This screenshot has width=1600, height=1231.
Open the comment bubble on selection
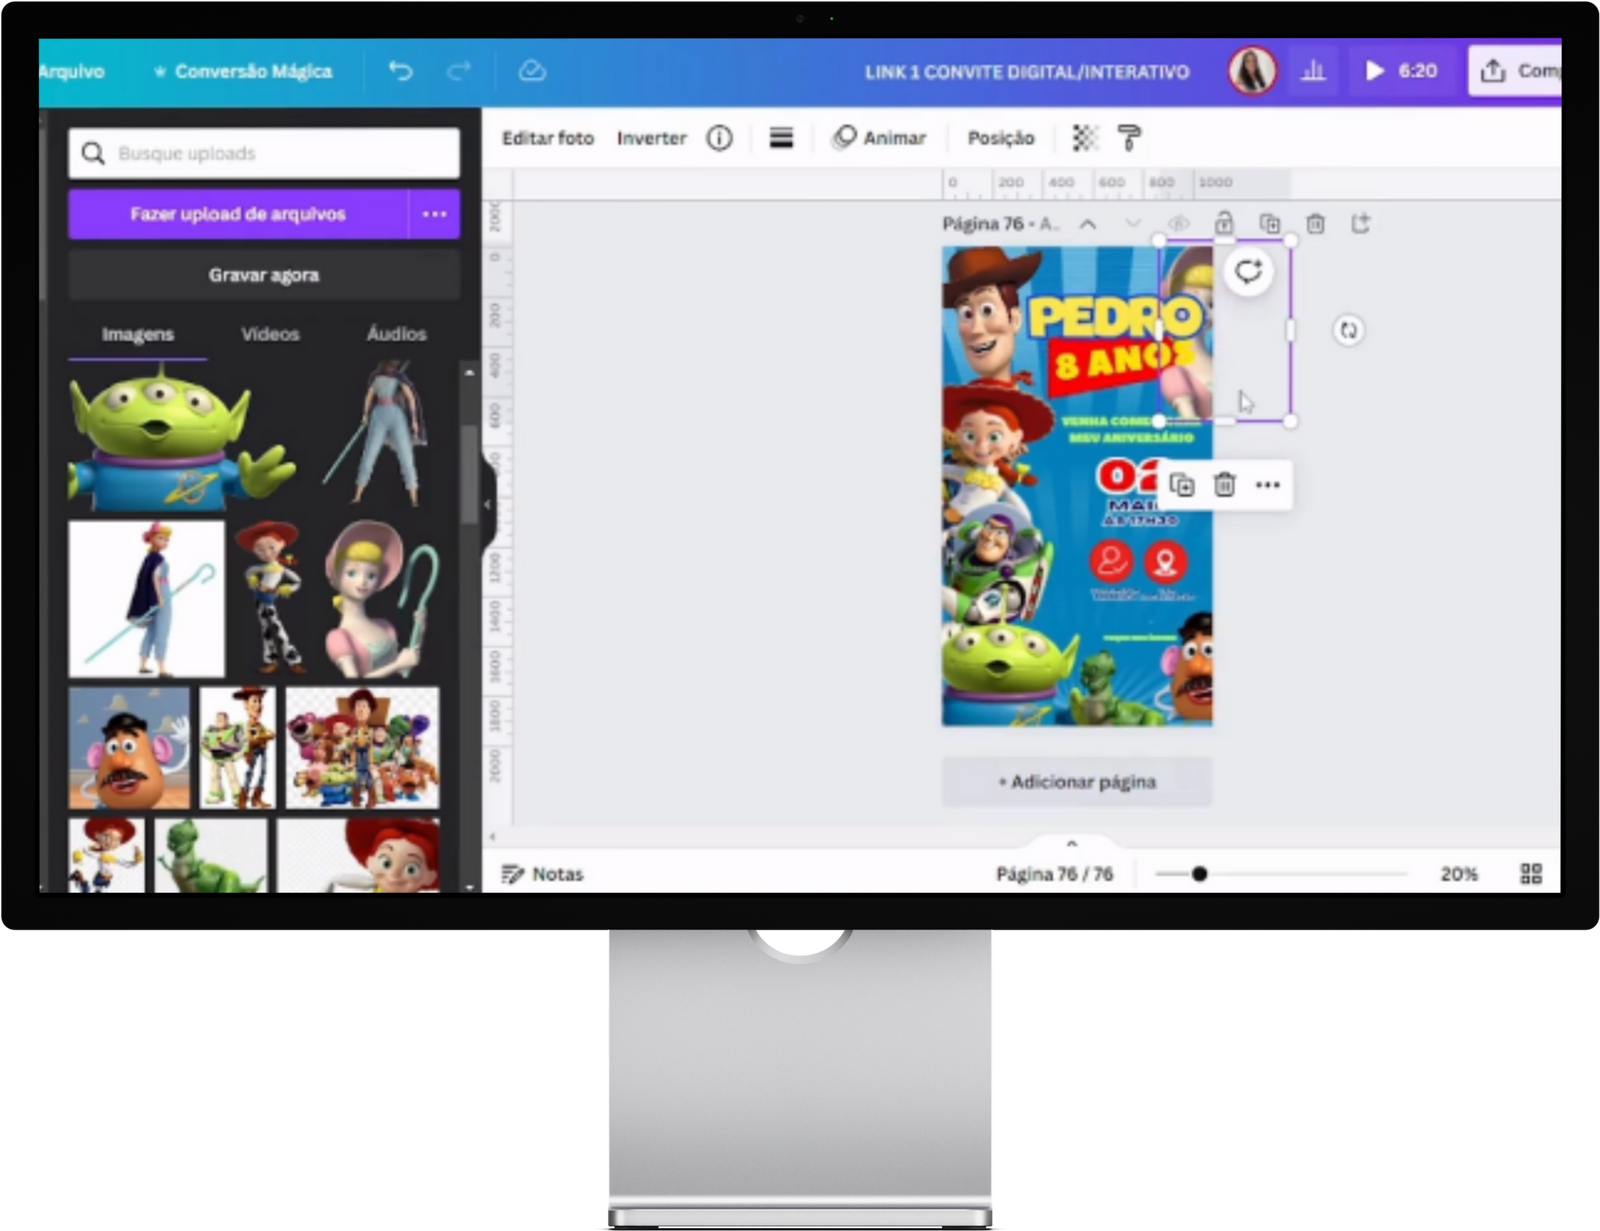coord(1247,271)
